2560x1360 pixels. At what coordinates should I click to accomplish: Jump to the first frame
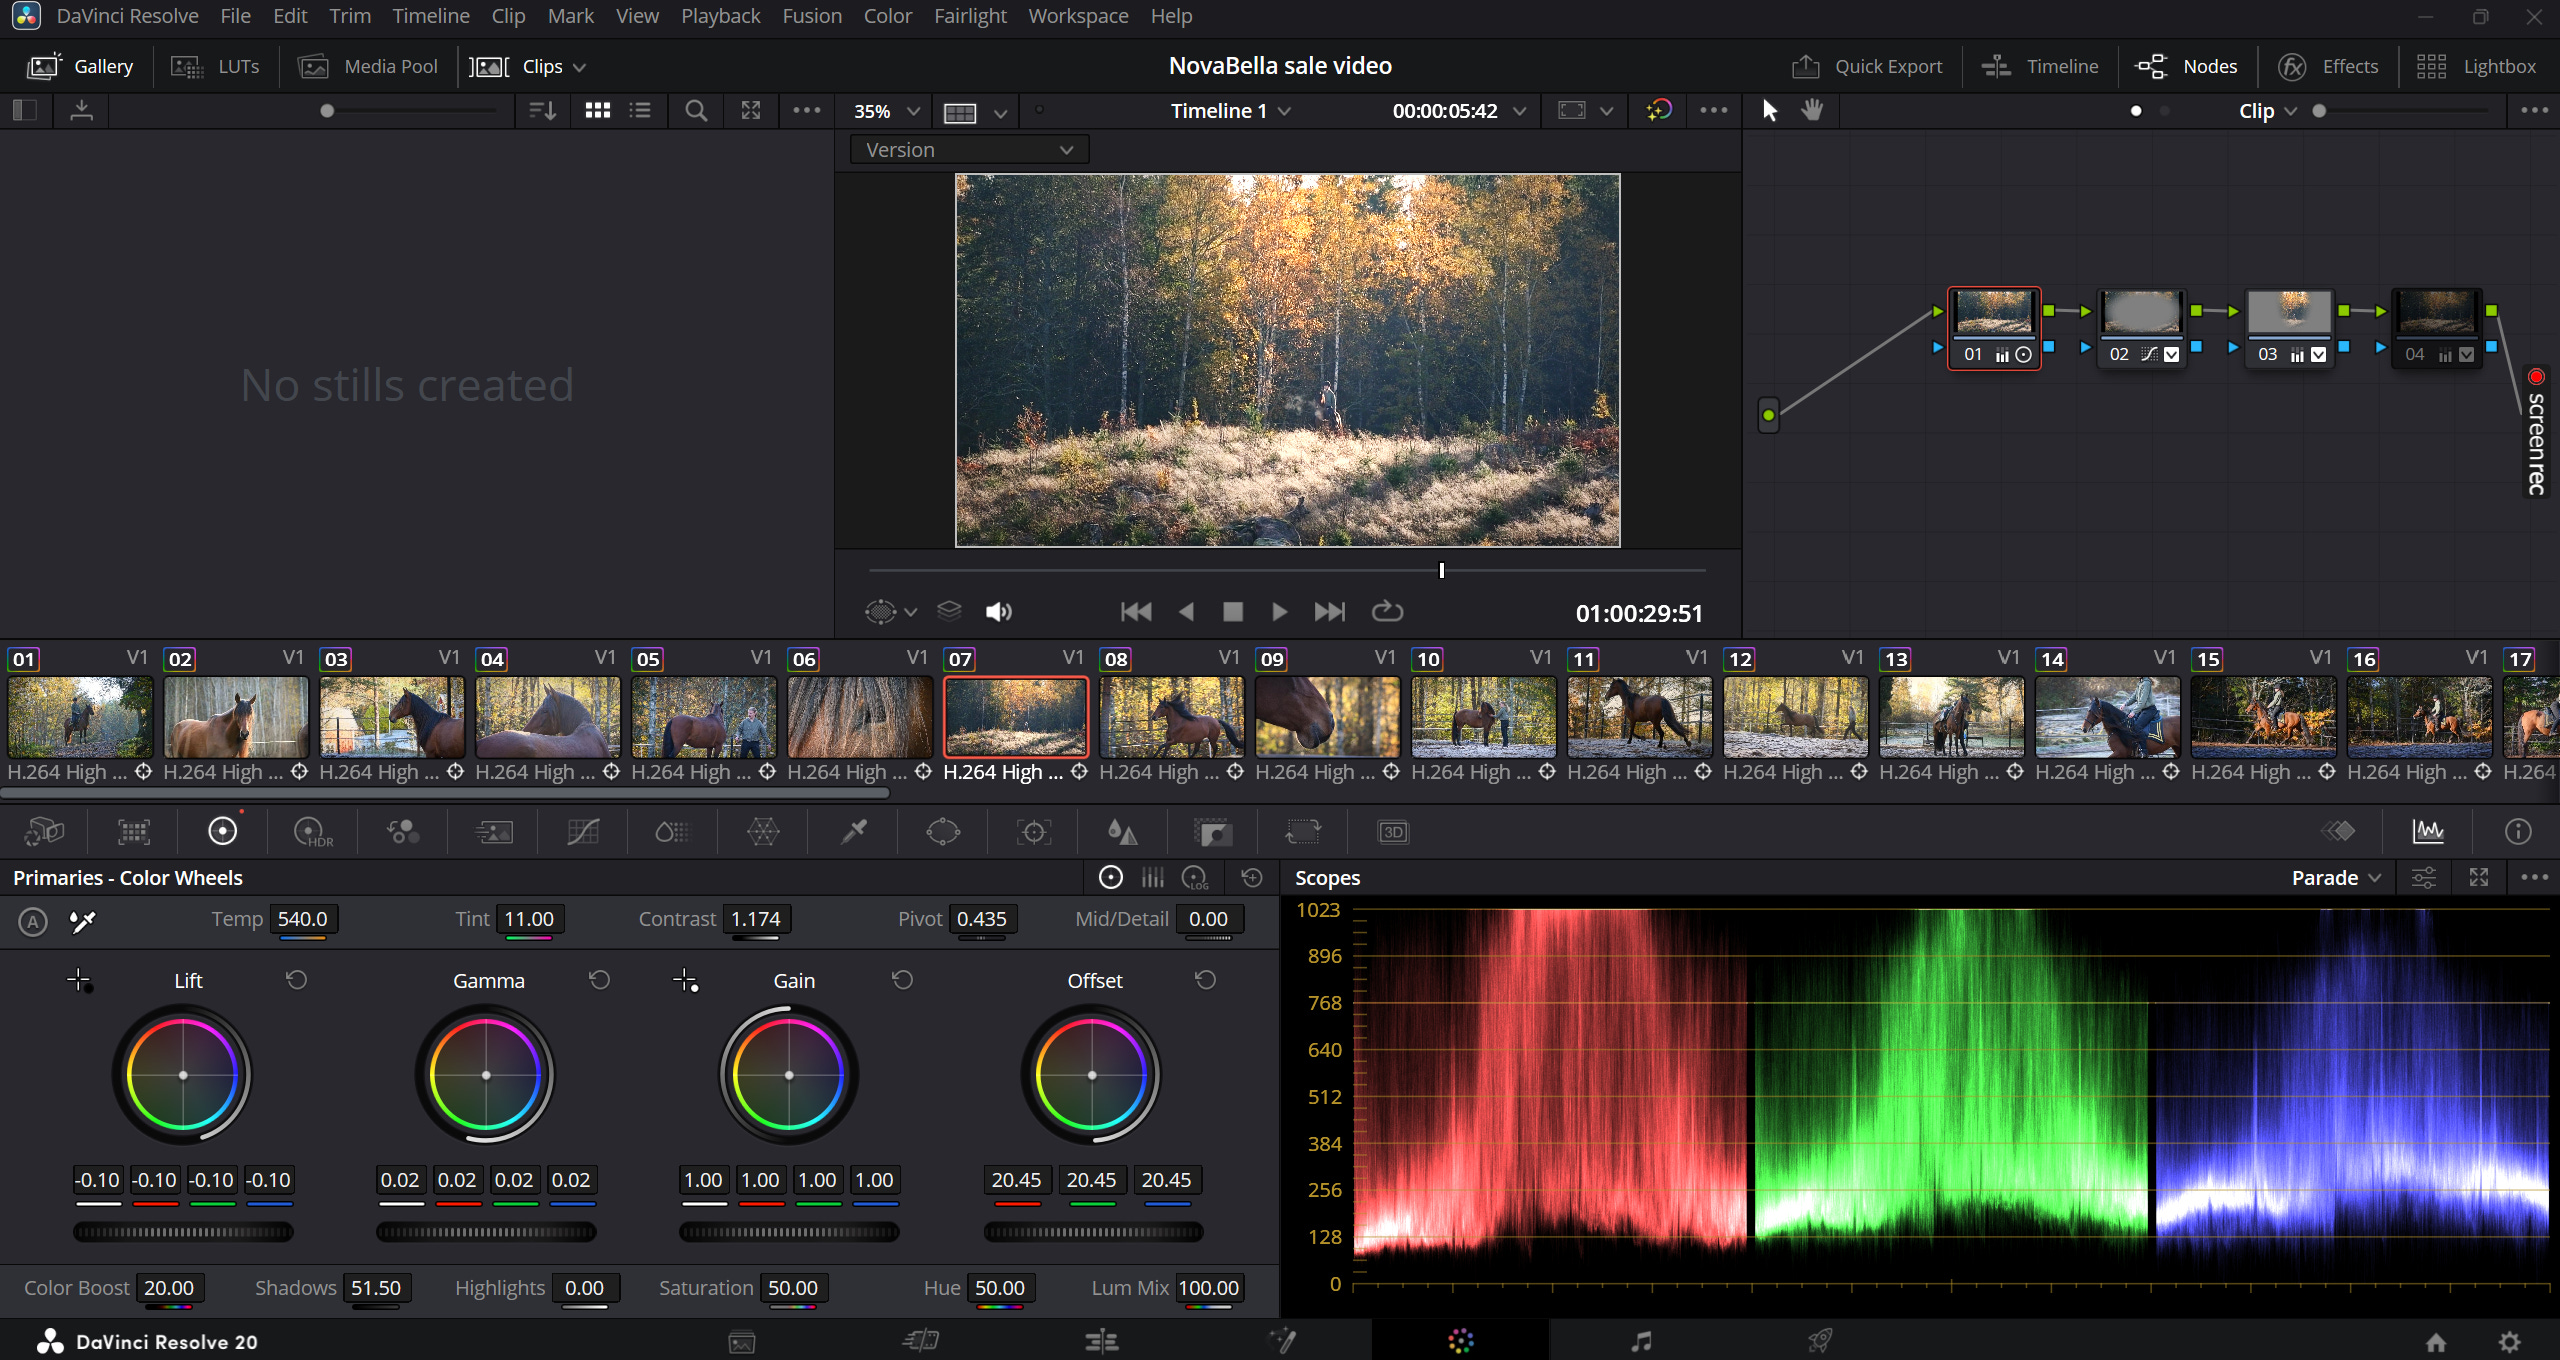(x=1136, y=612)
